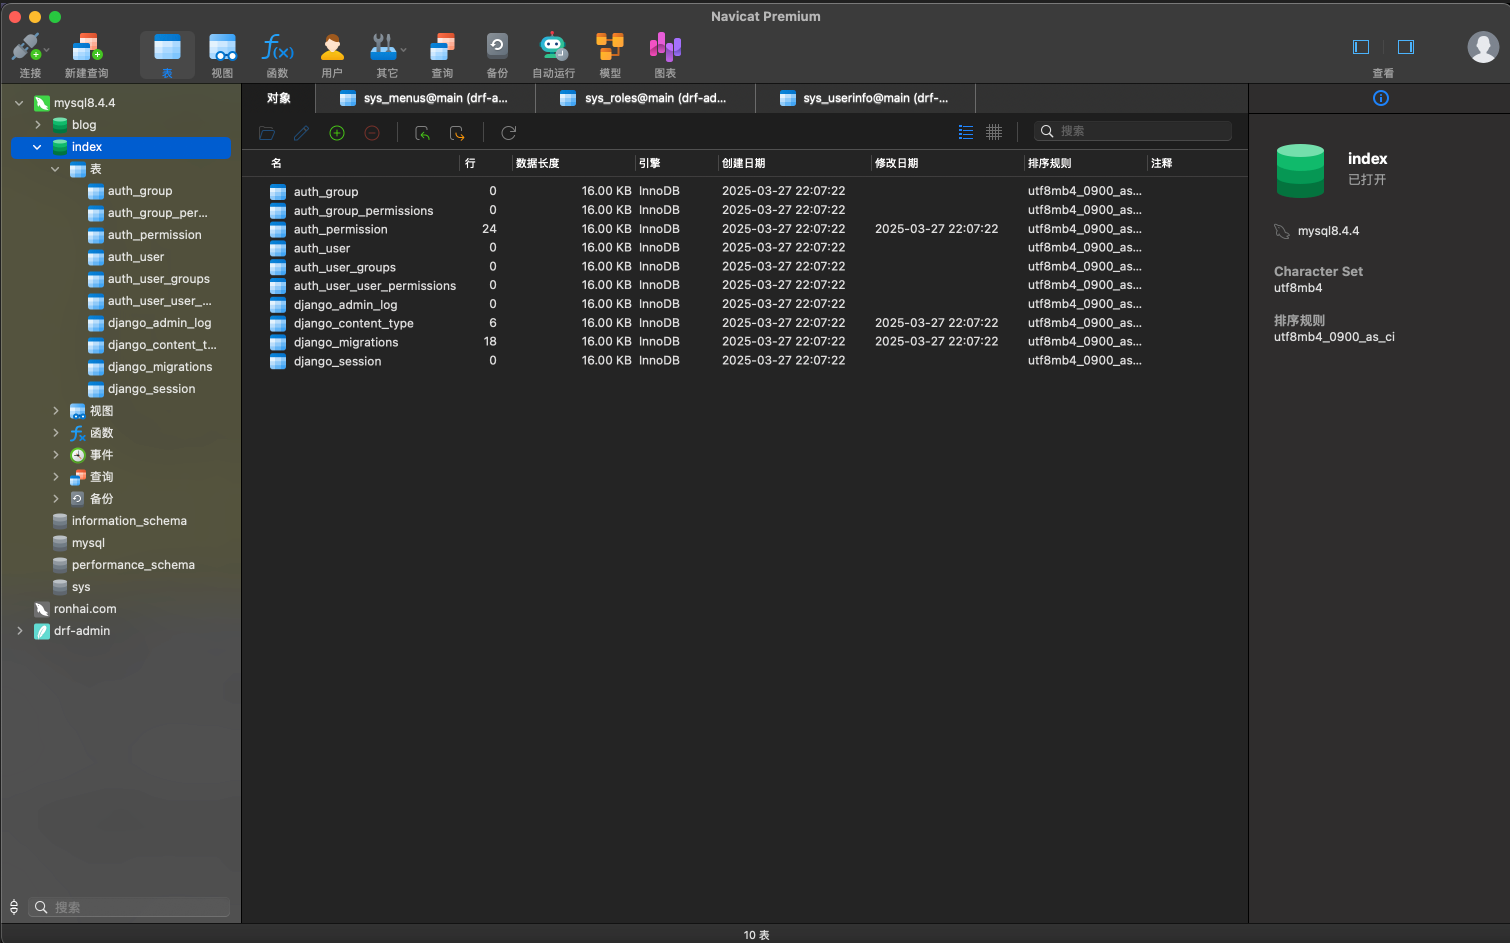Select the auth_user_user_permissions table row

tap(744, 285)
